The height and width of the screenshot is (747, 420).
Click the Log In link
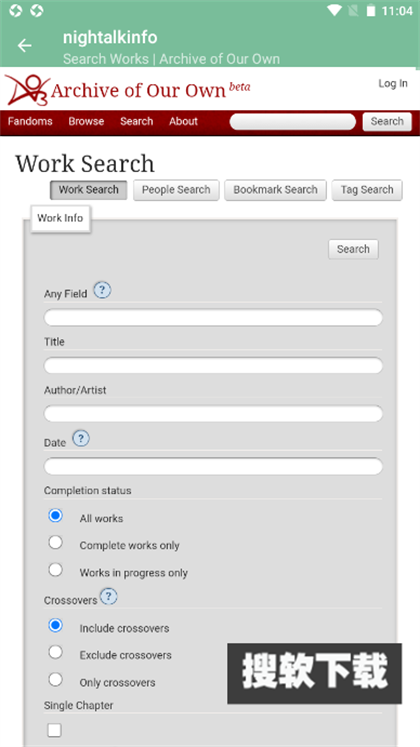[x=393, y=83]
